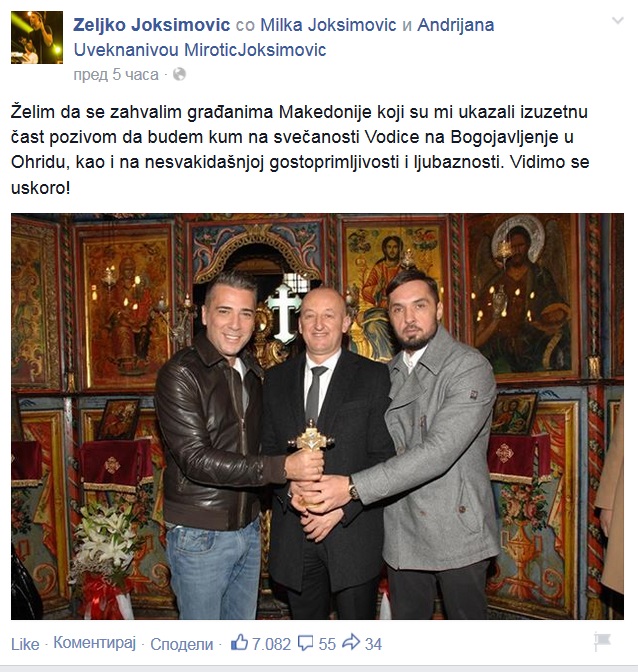Open Zeljko Joksimovic's profile picture
Image resolution: width=638 pixels, height=672 pixels.
point(37,38)
